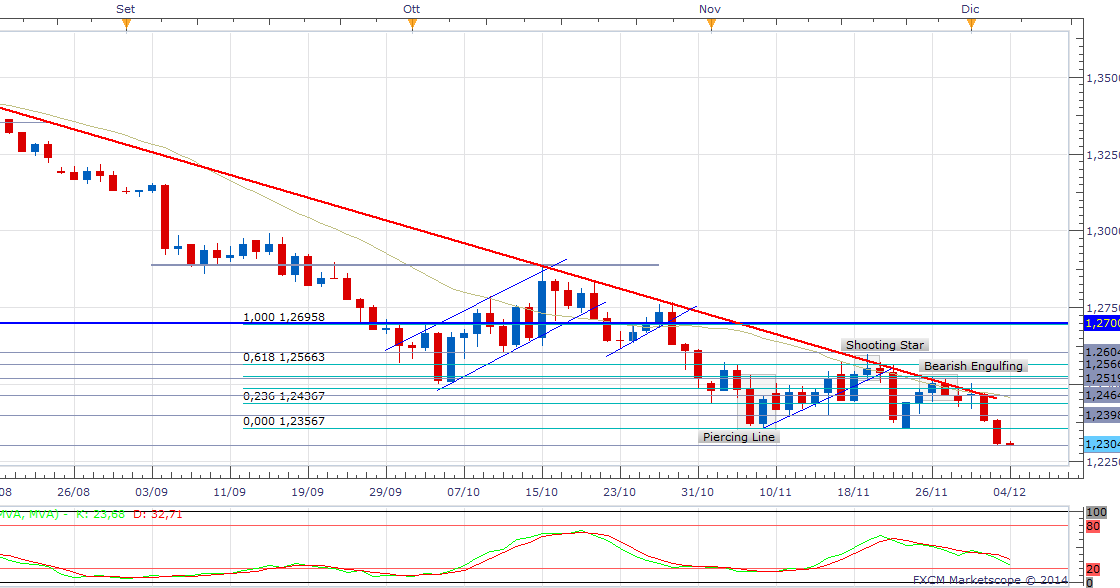
Task: Click the oscillator 80 level label
Action: coord(1093,527)
